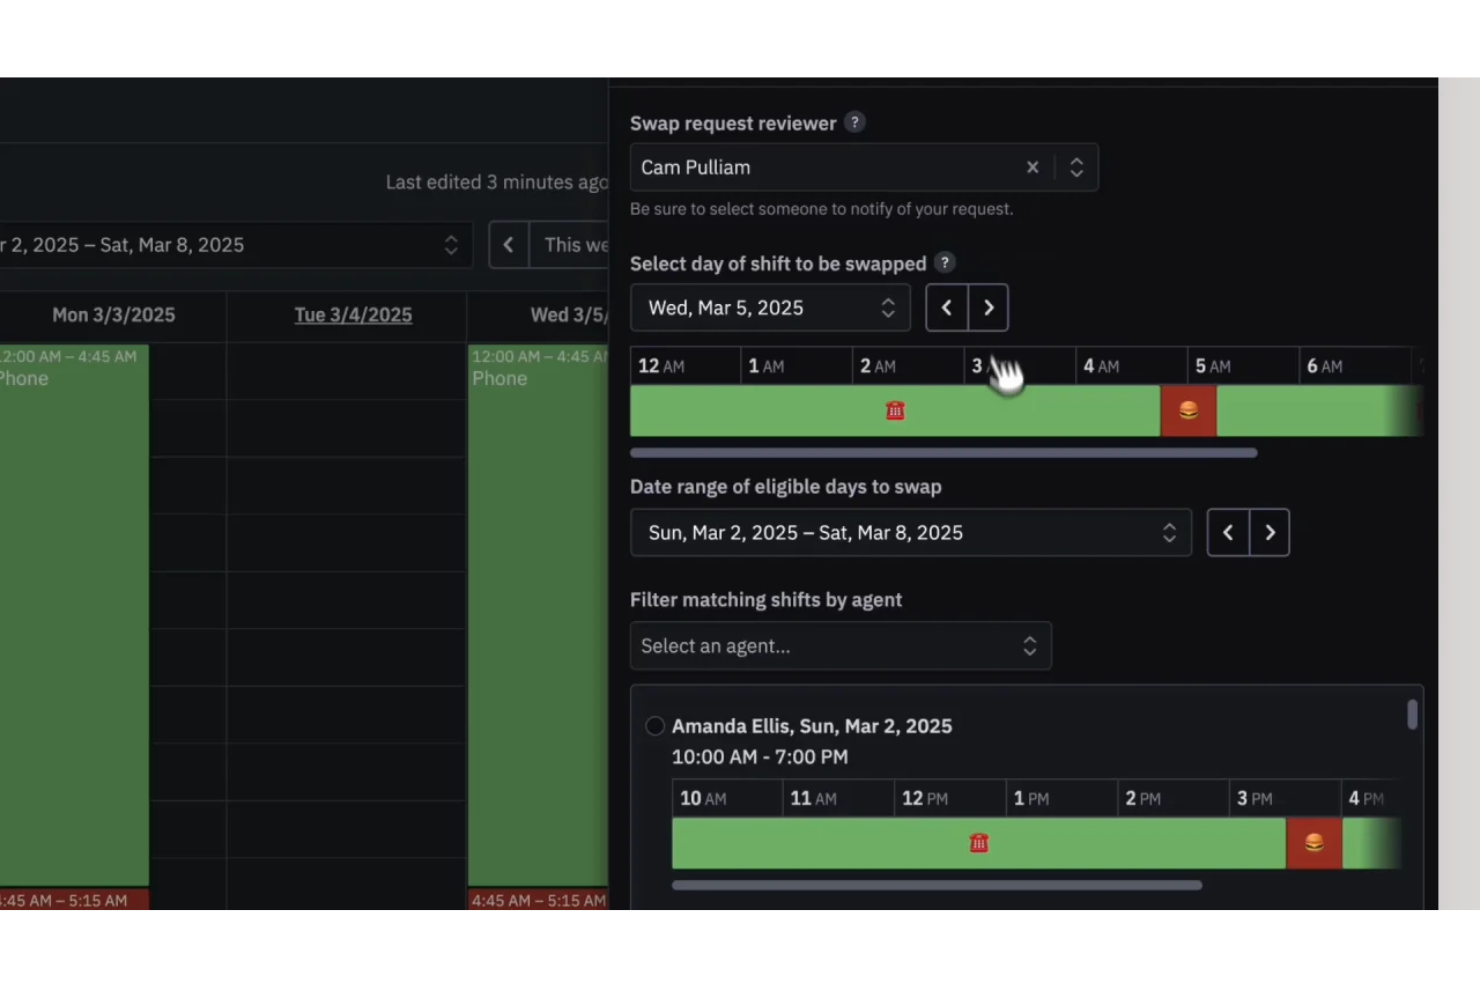The image size is (1480, 987).
Task: Select the Mon 3/3/2025 column header
Action: point(113,314)
